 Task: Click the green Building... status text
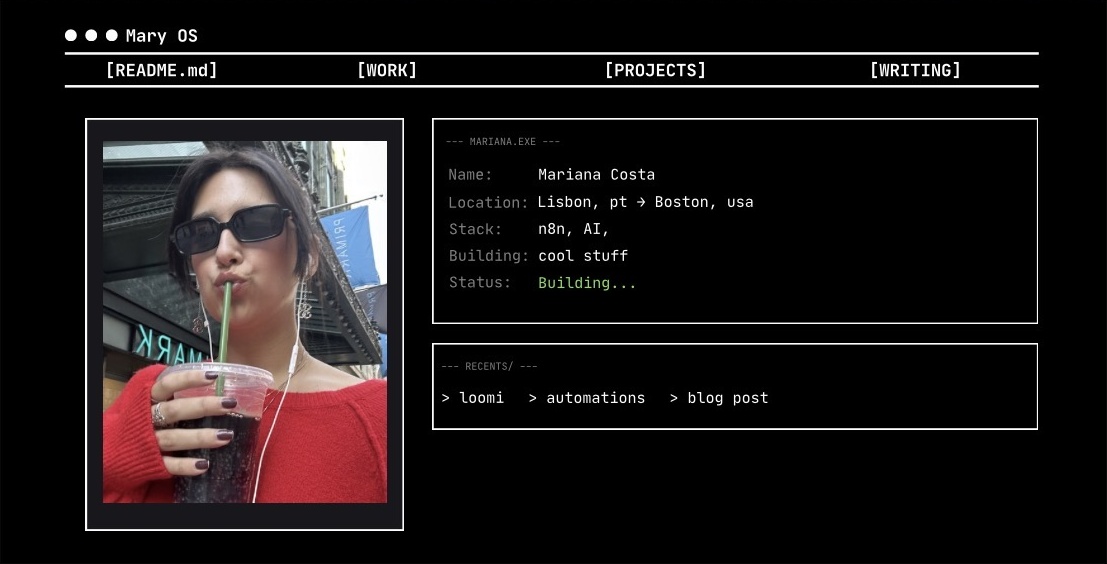click(587, 282)
